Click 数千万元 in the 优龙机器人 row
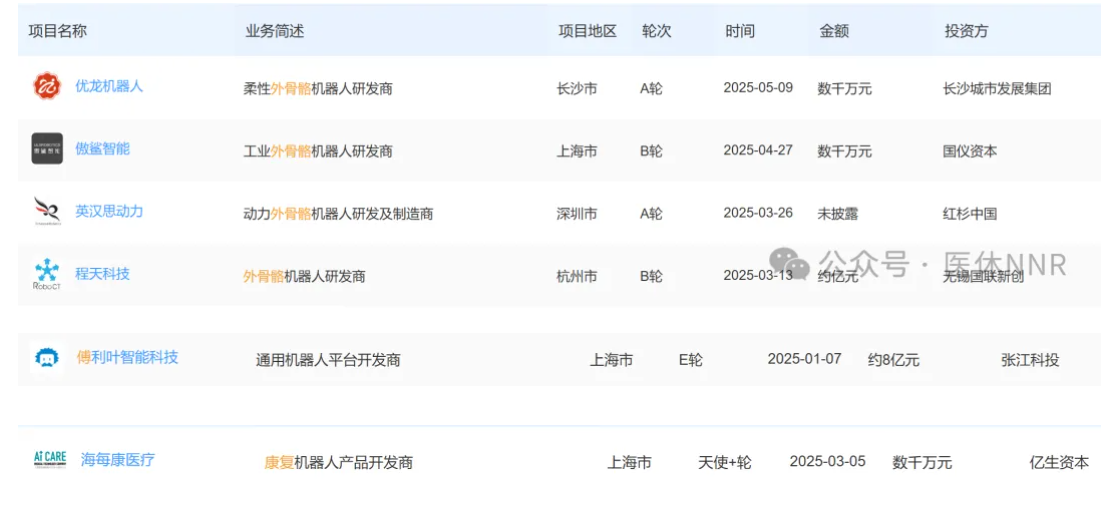This screenshot has width=1109, height=509. tap(844, 89)
